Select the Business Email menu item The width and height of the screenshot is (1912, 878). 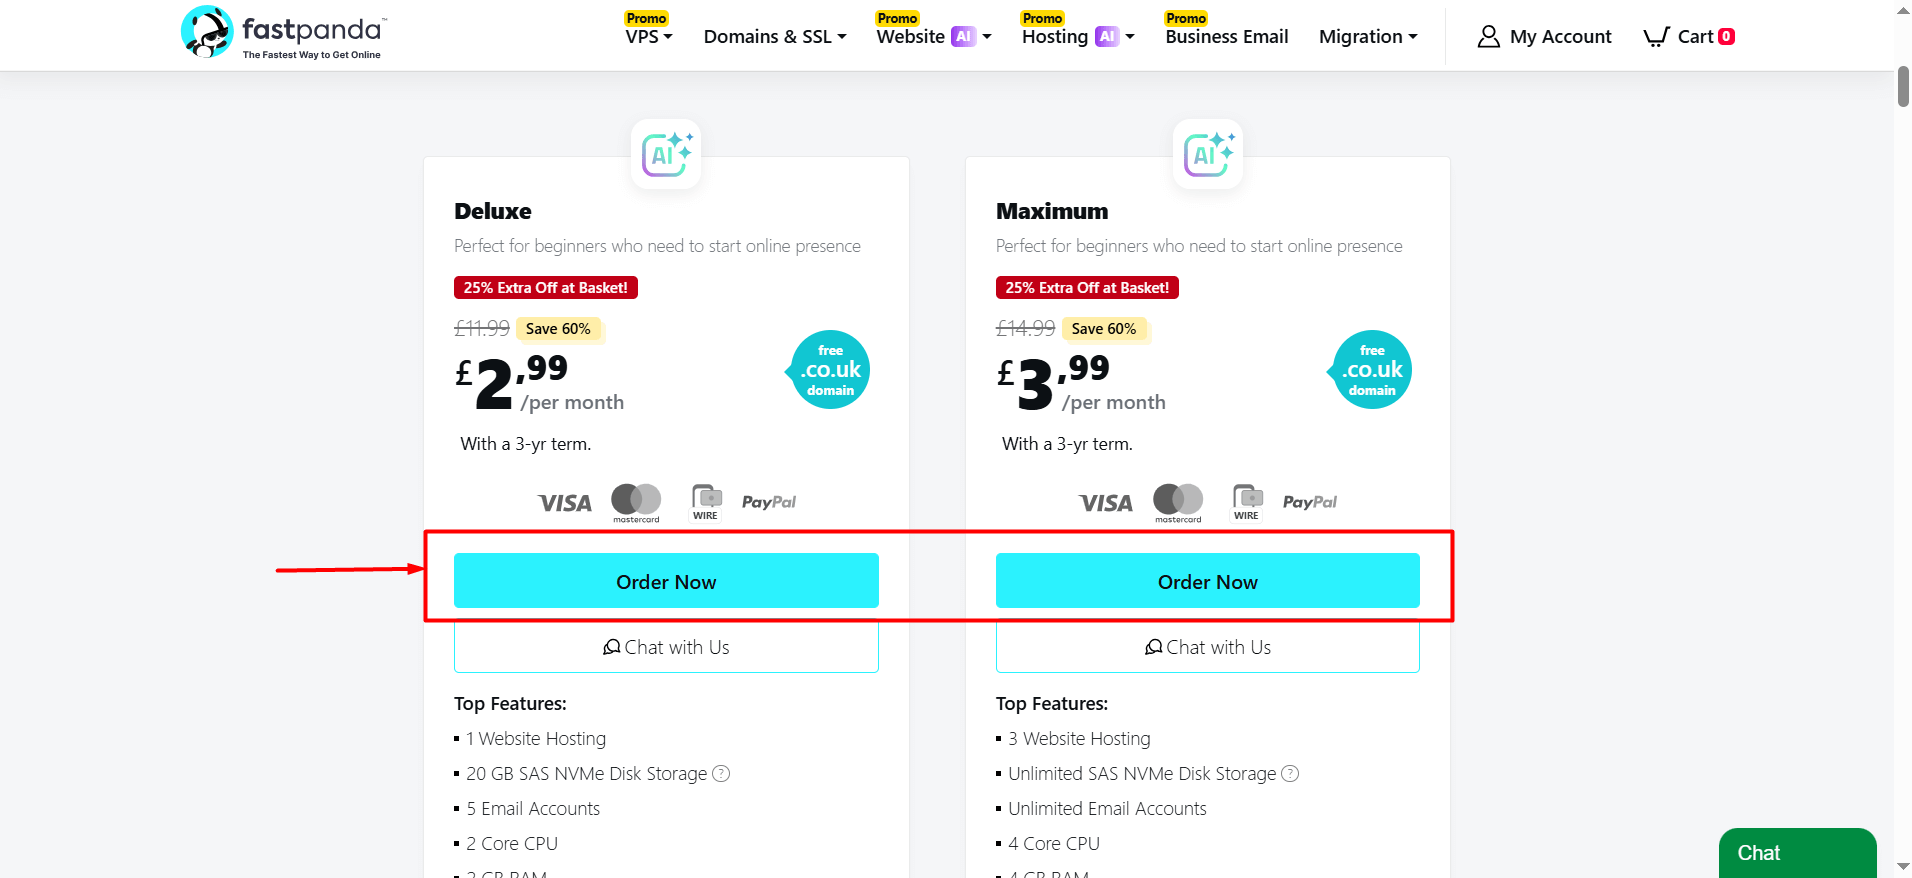tap(1226, 36)
